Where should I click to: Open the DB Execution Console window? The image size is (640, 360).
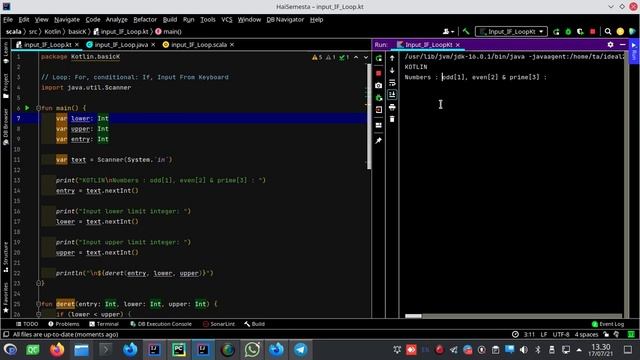pyautogui.click(x=161, y=324)
